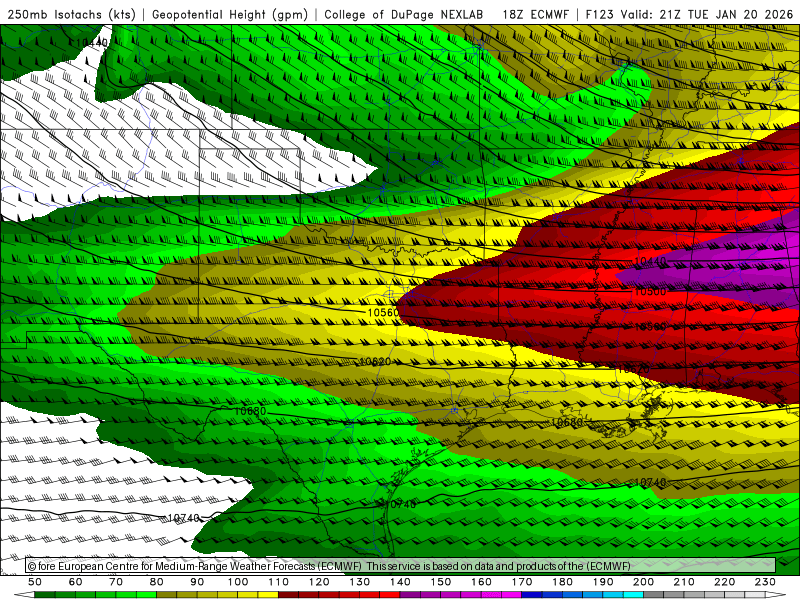800x600 pixels.
Task: Click the 70 label on the color scale
Action: [x=116, y=582]
